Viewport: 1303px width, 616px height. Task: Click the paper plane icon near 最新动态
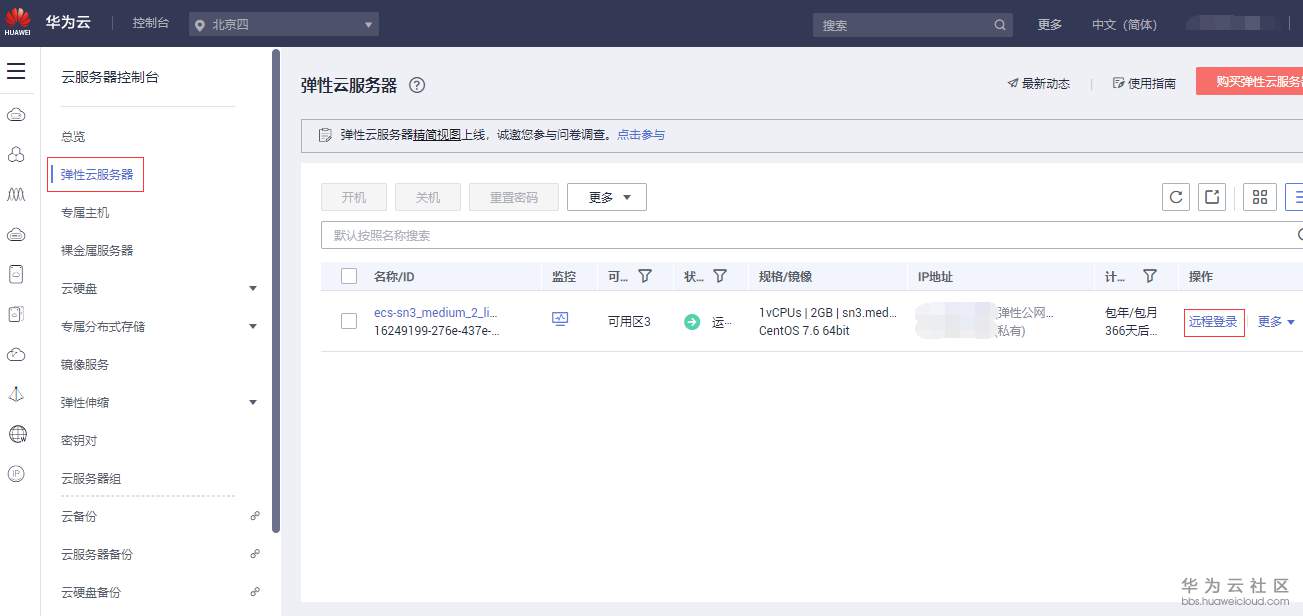tap(1013, 84)
